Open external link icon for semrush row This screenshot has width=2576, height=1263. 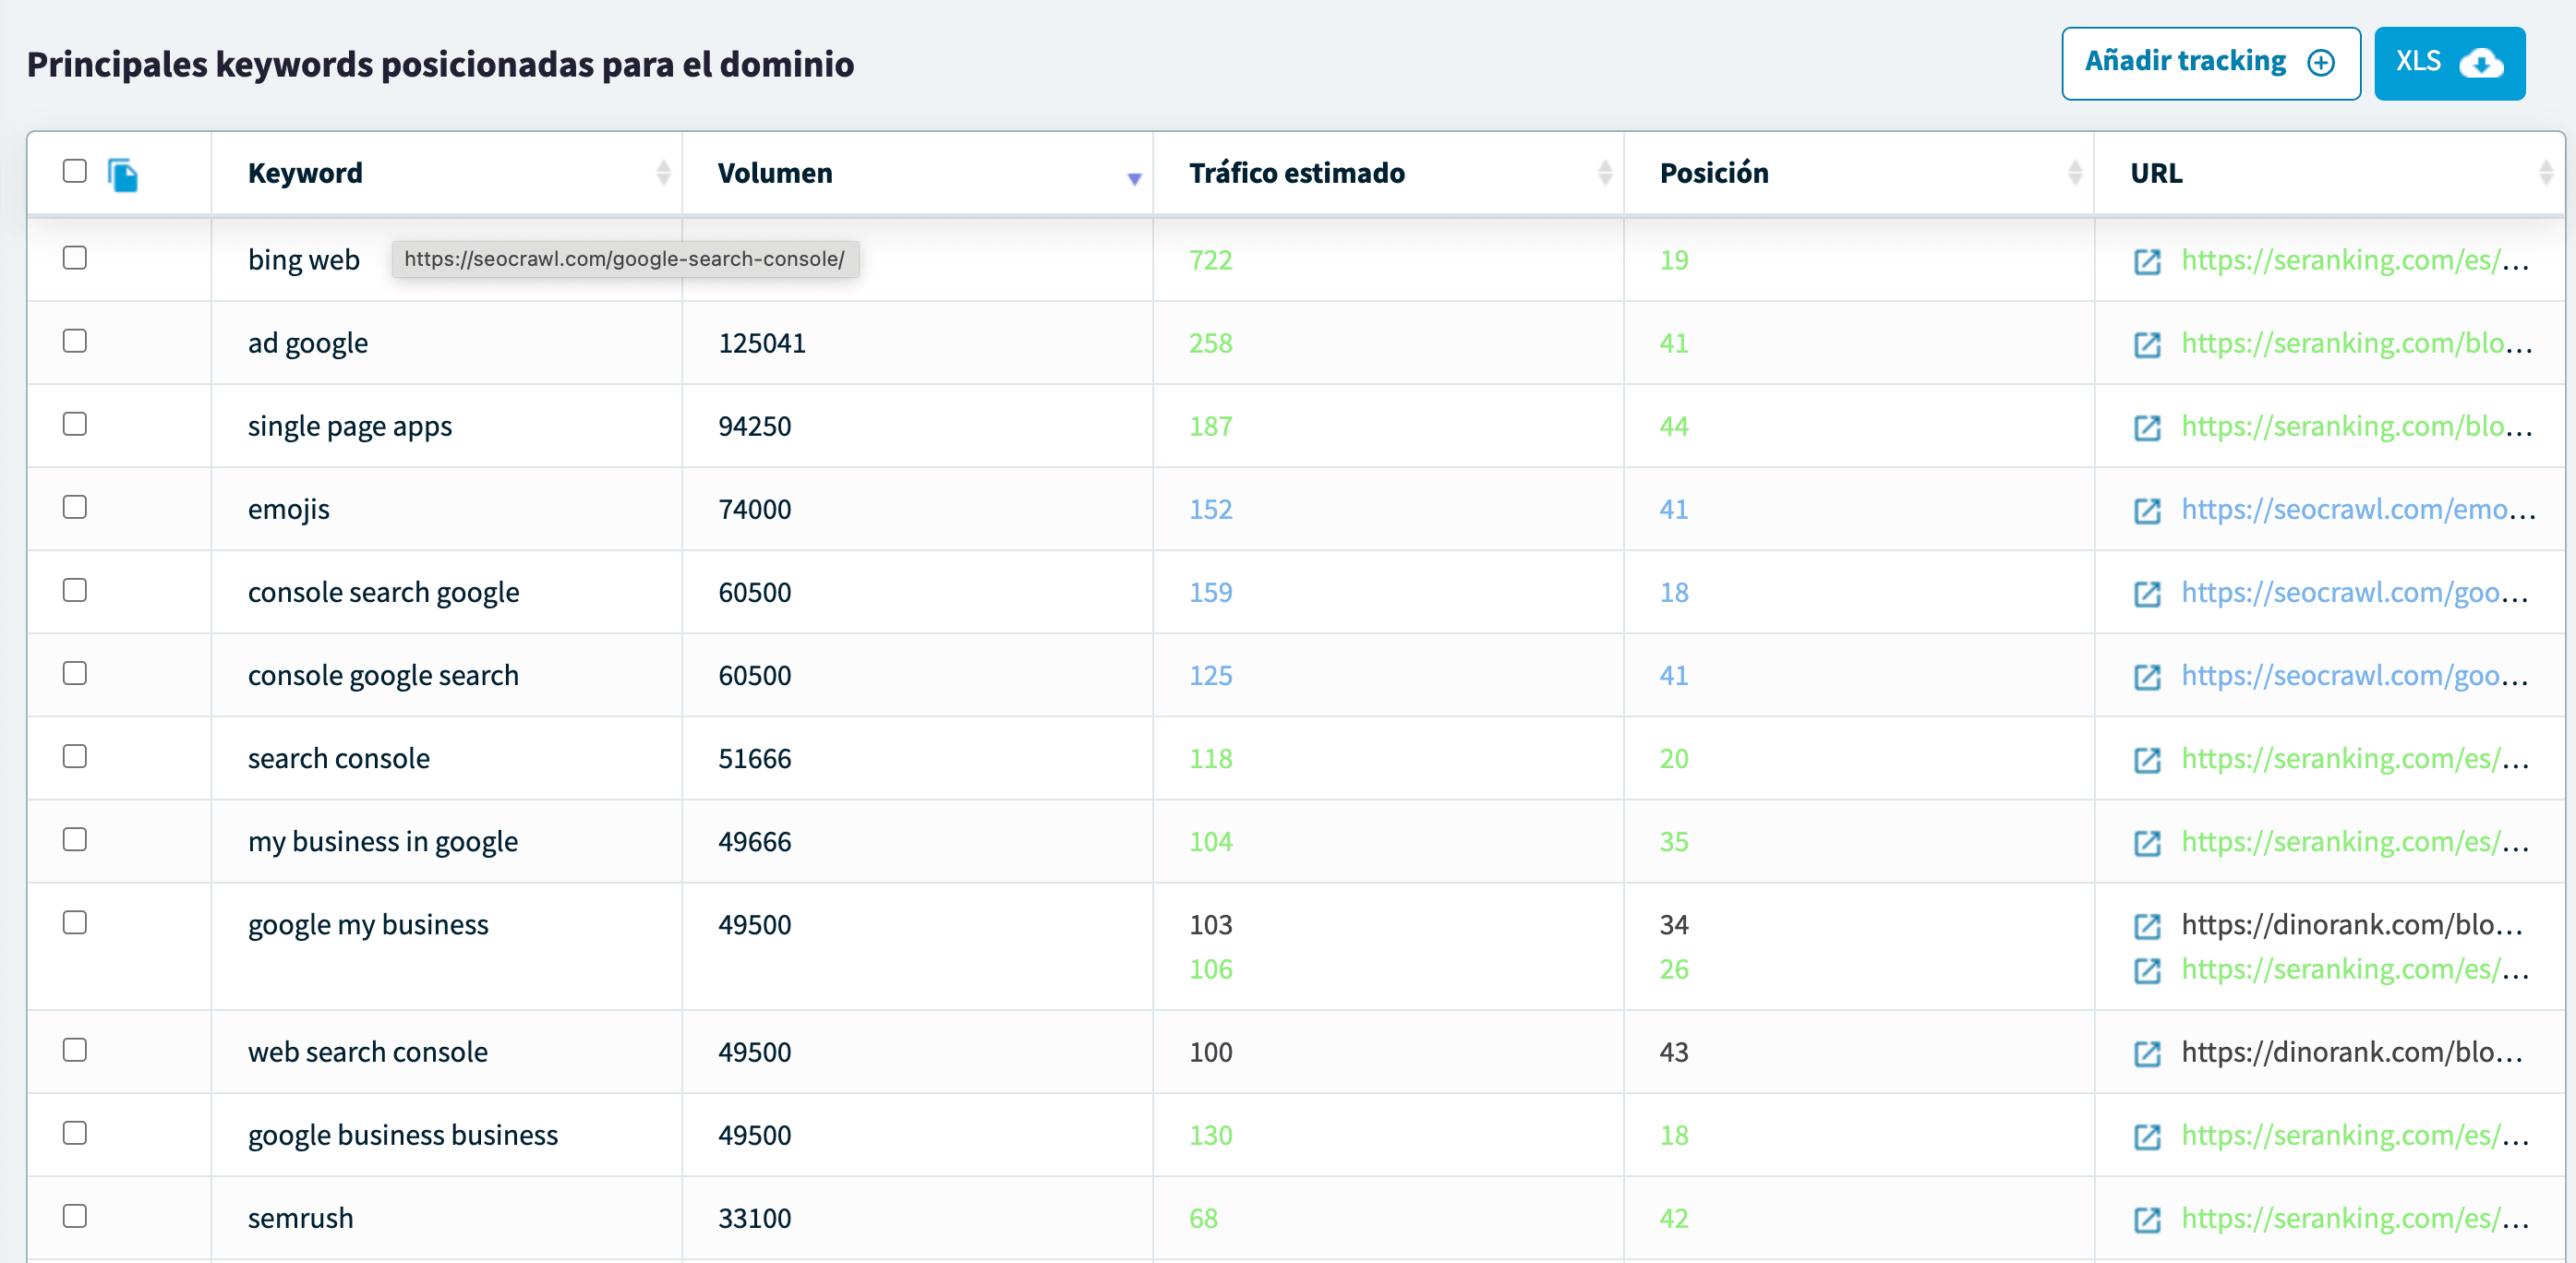pos(2147,1220)
